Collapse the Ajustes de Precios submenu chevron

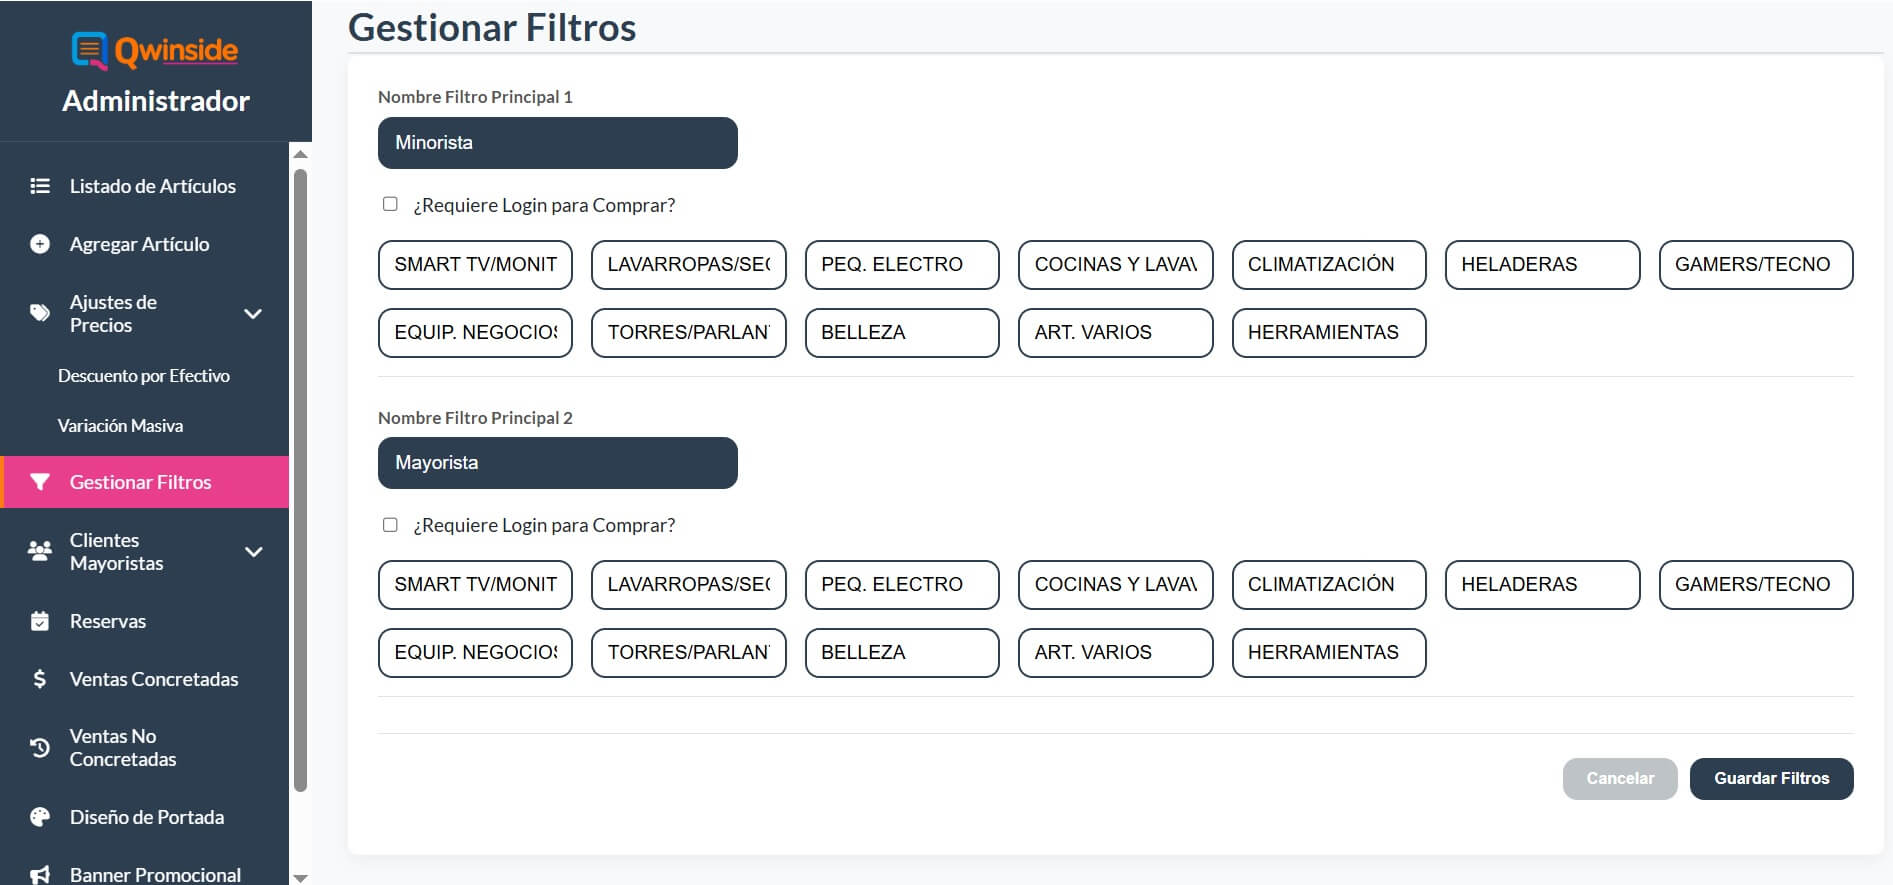coord(254,314)
